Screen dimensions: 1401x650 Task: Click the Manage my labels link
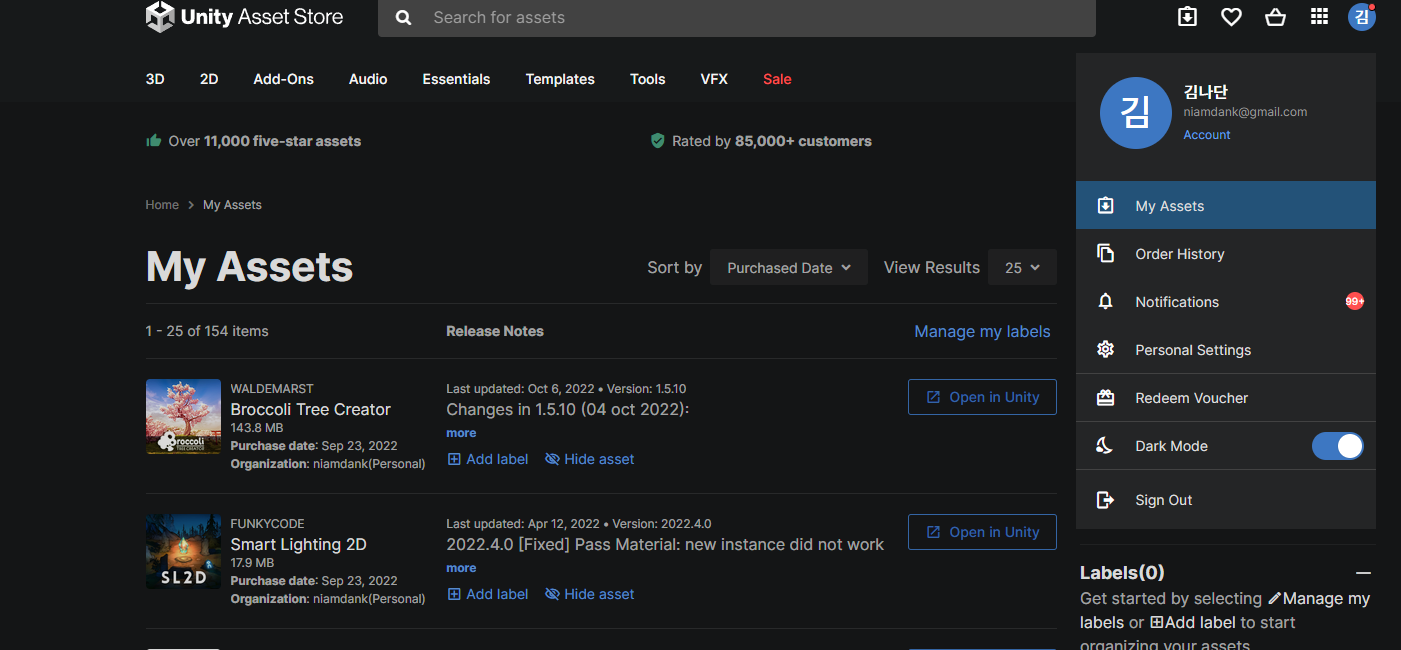click(x=982, y=331)
